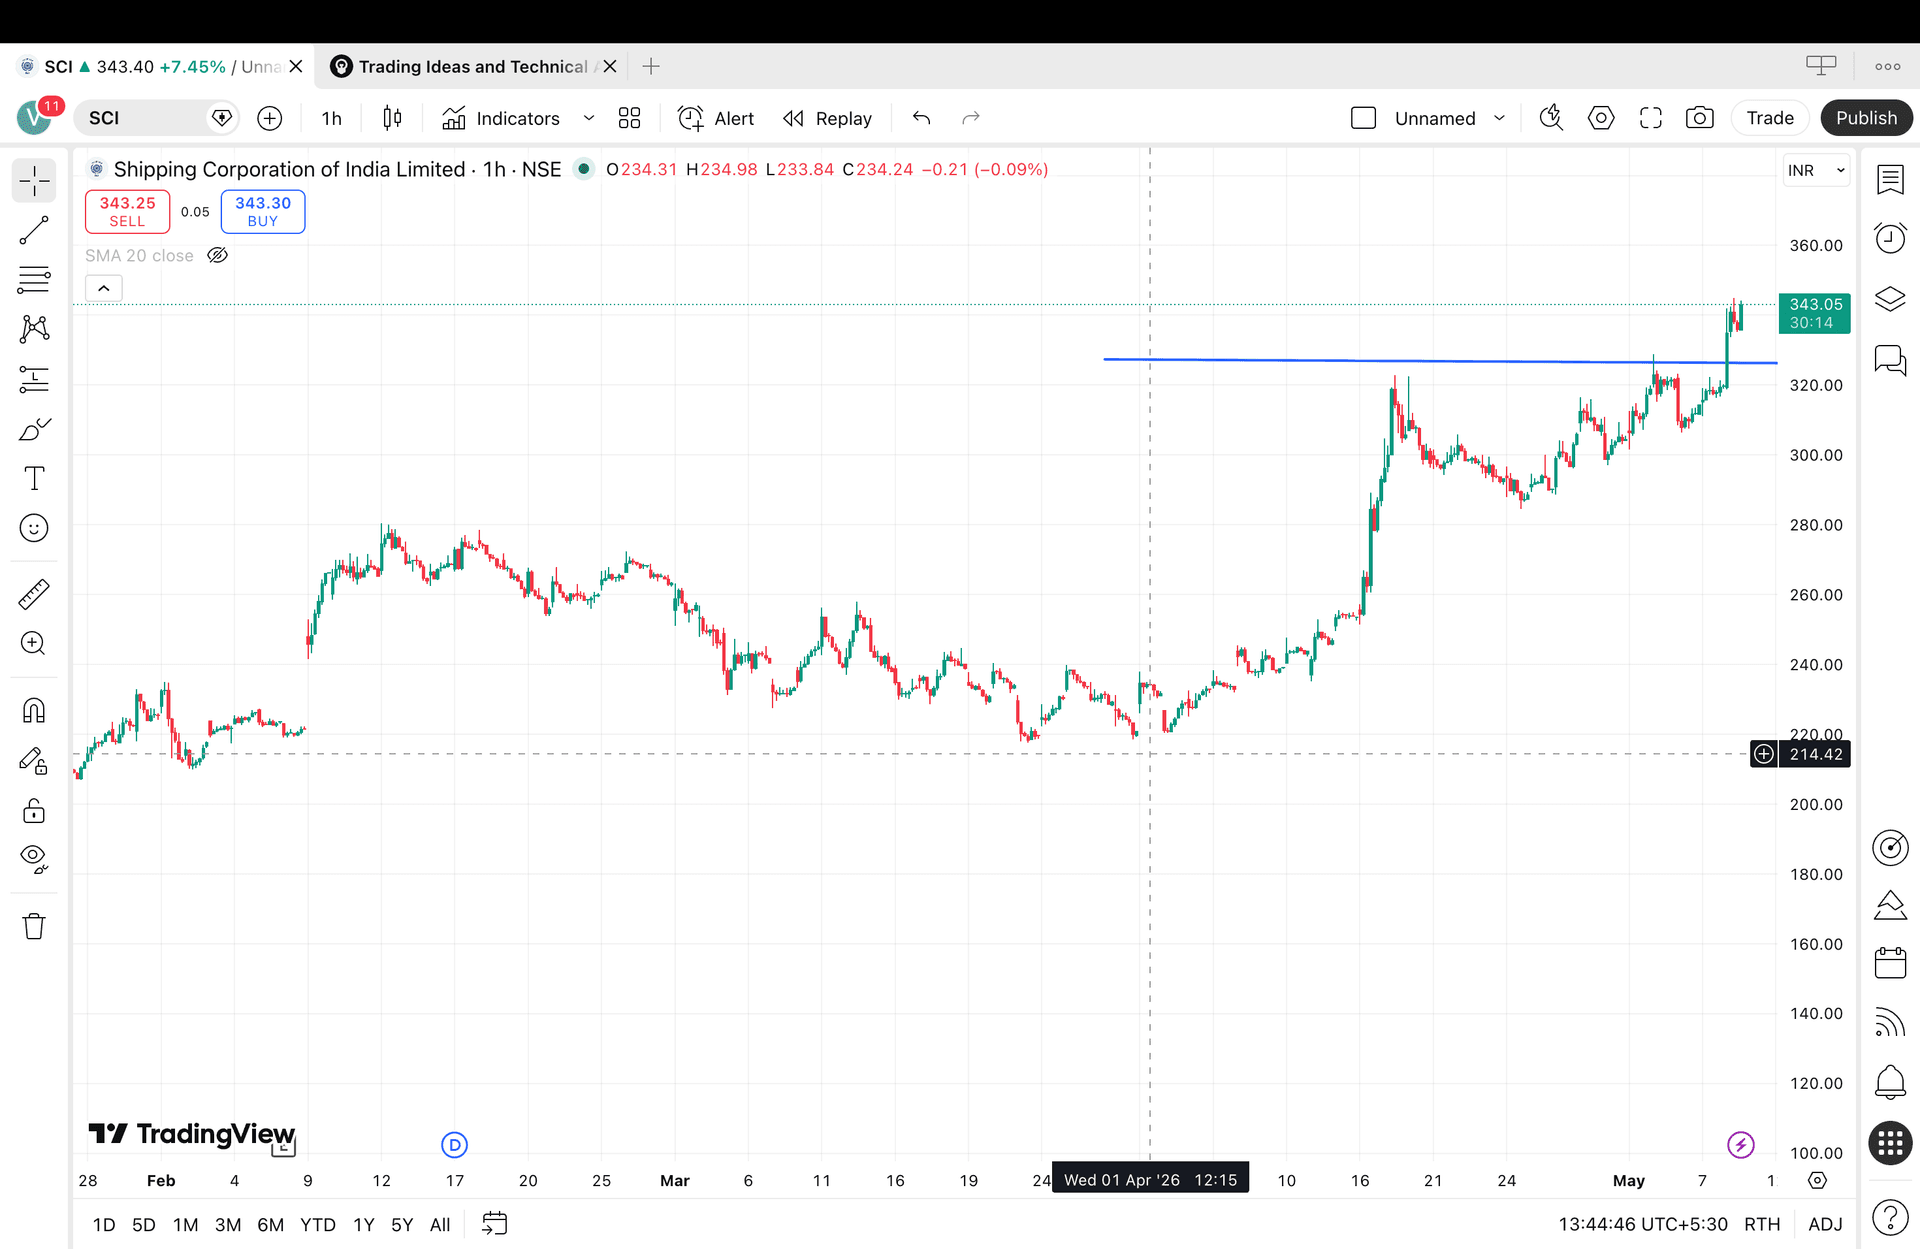Change the candlestick chart type

[x=392, y=118]
